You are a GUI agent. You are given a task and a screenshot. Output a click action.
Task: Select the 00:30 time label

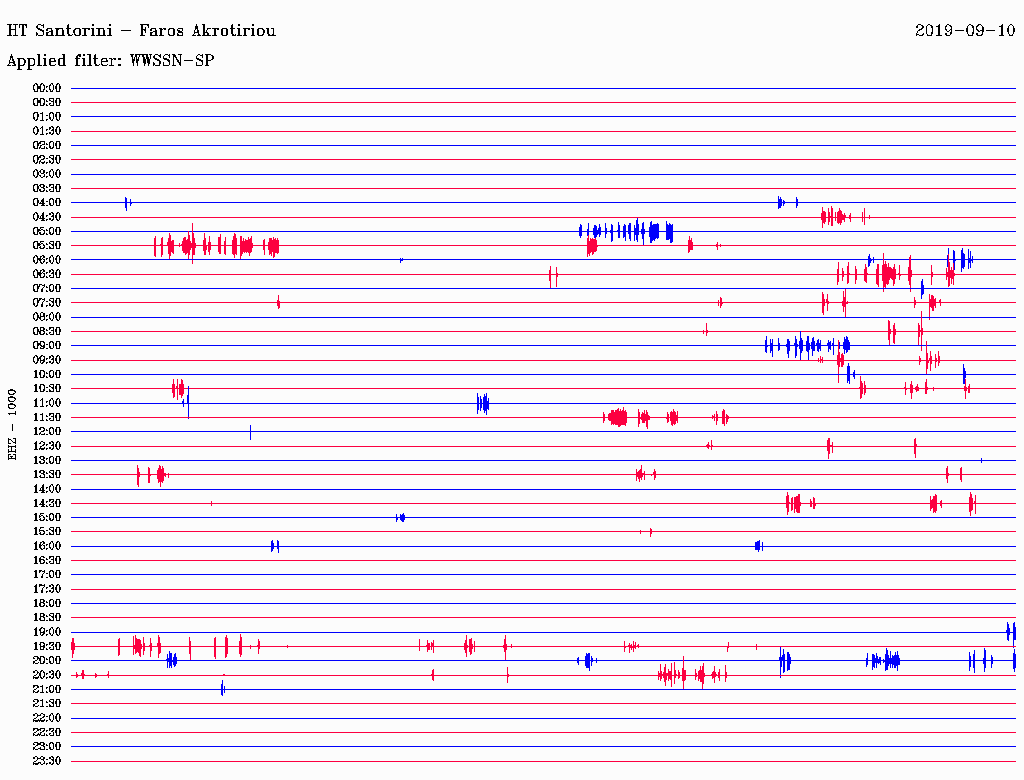pos(46,102)
